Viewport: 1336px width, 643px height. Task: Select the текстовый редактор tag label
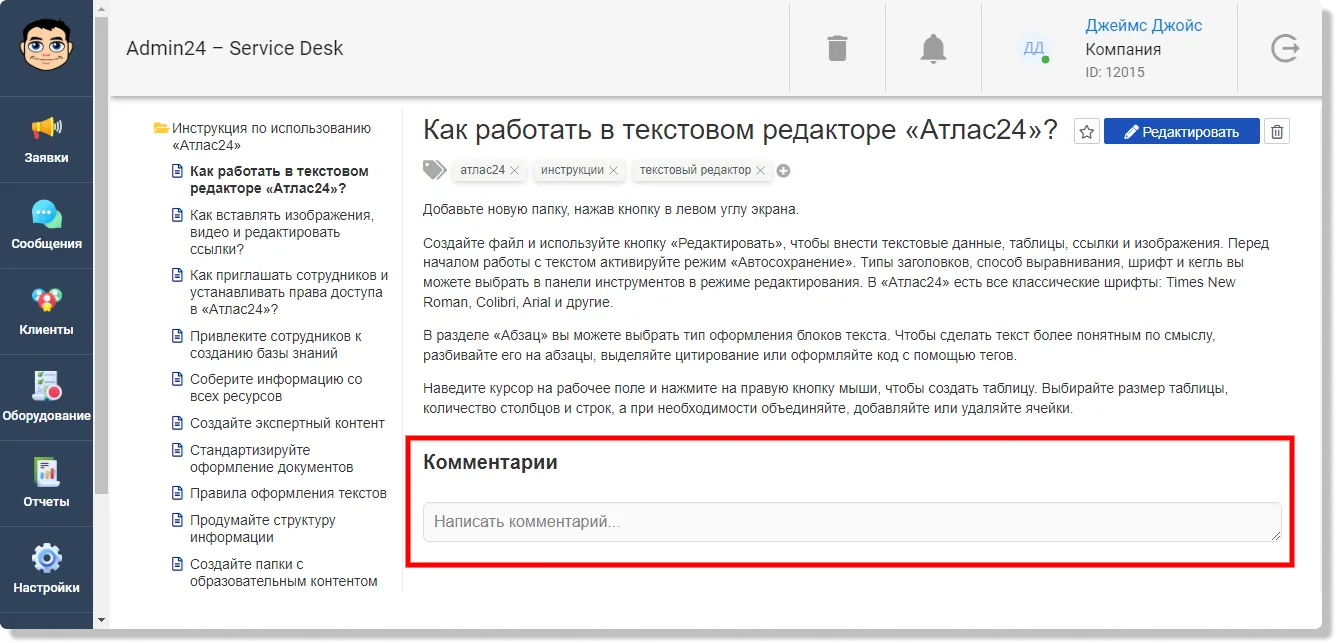(695, 170)
